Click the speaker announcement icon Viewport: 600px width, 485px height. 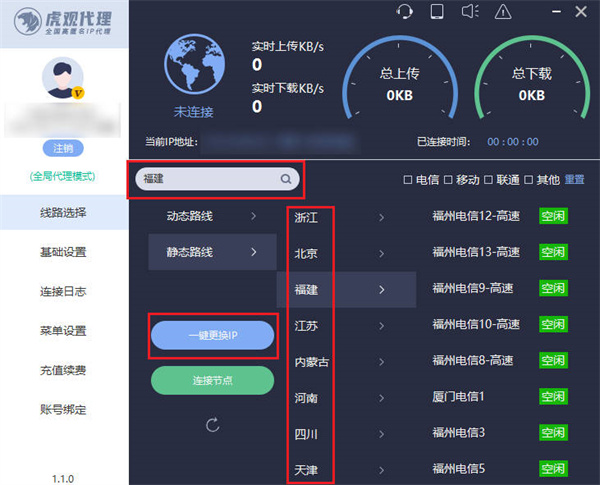pyautogui.click(x=469, y=12)
